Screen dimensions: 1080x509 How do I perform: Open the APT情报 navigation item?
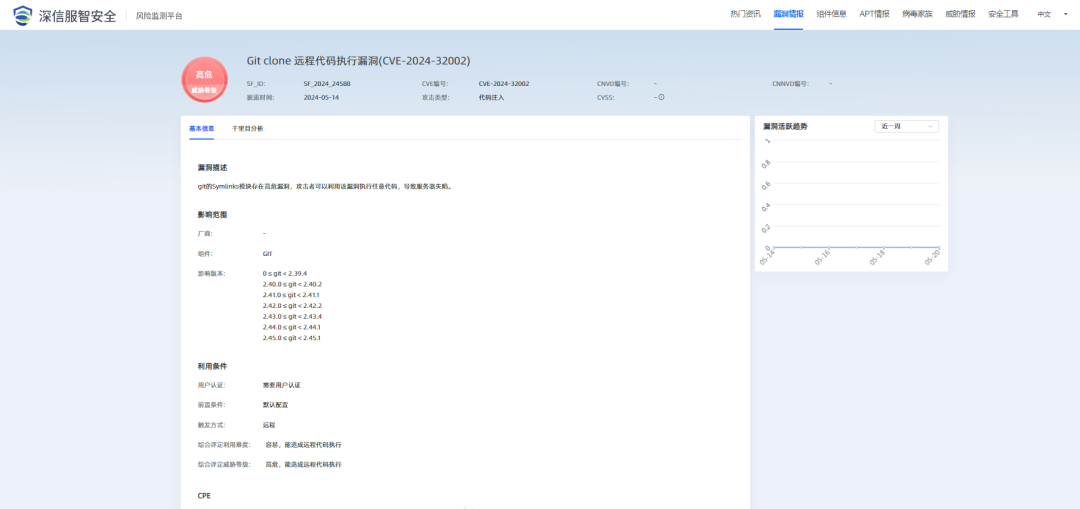[x=874, y=14]
